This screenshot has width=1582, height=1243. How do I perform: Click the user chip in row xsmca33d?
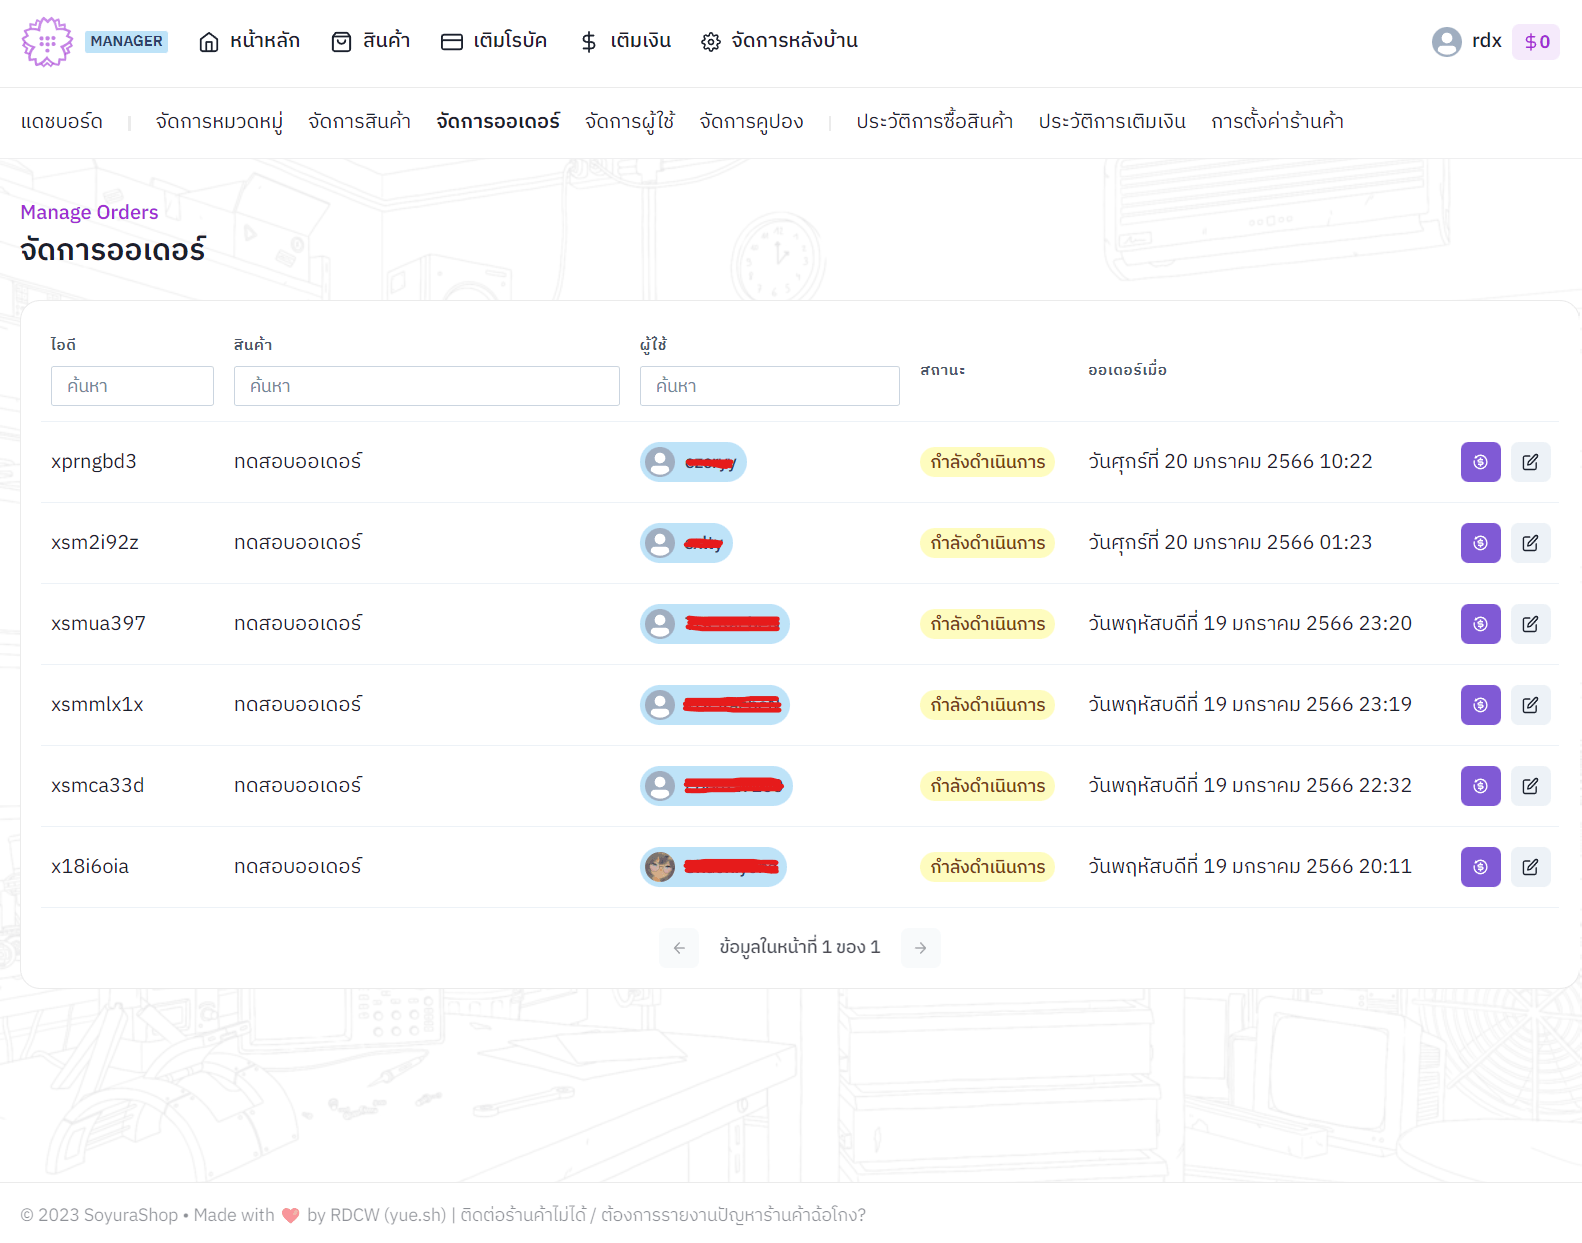pyautogui.click(x=716, y=786)
